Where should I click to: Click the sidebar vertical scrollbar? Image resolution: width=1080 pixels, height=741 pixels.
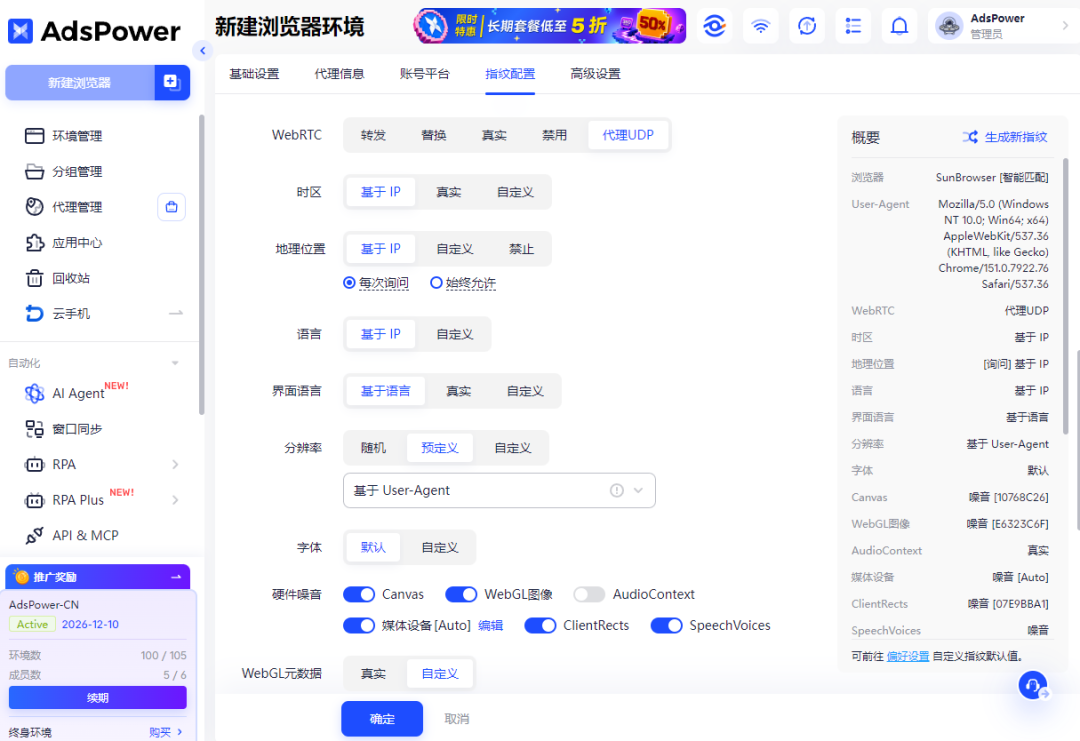click(x=201, y=264)
